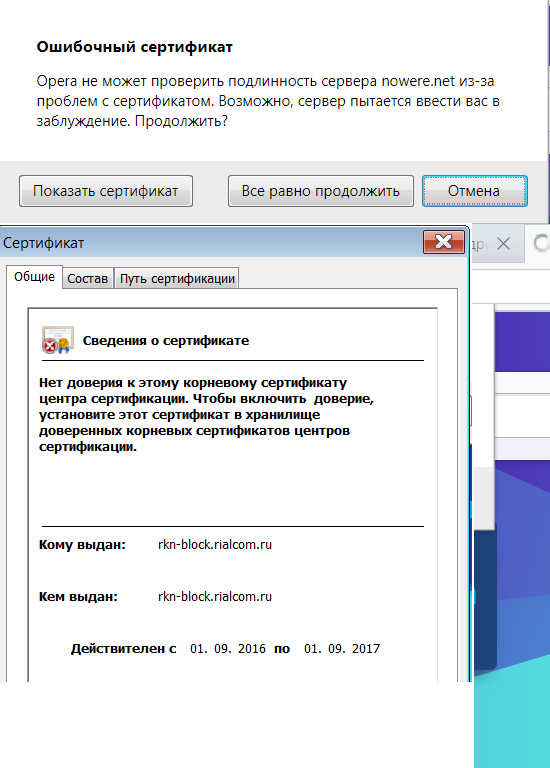550x768 pixels.
Task: Close the Сертификат dialog with red X
Action: click(444, 242)
